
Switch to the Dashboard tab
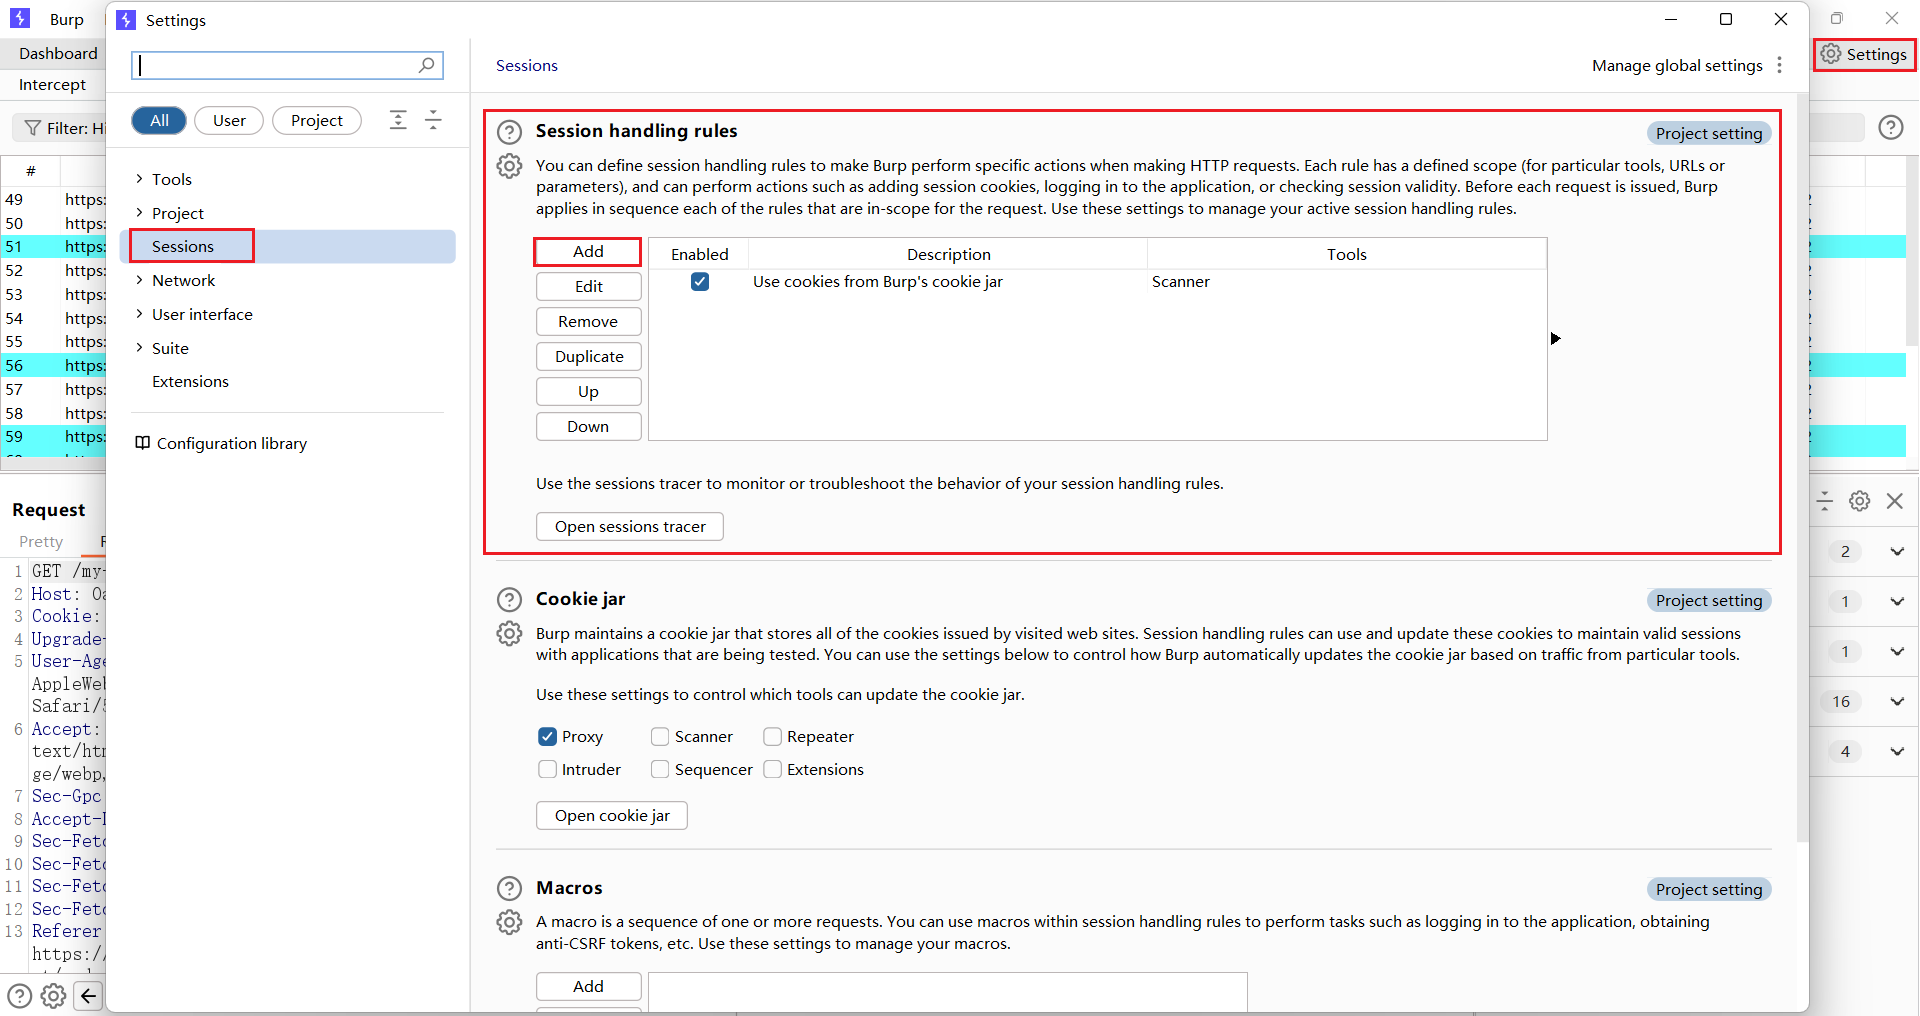[x=58, y=54]
